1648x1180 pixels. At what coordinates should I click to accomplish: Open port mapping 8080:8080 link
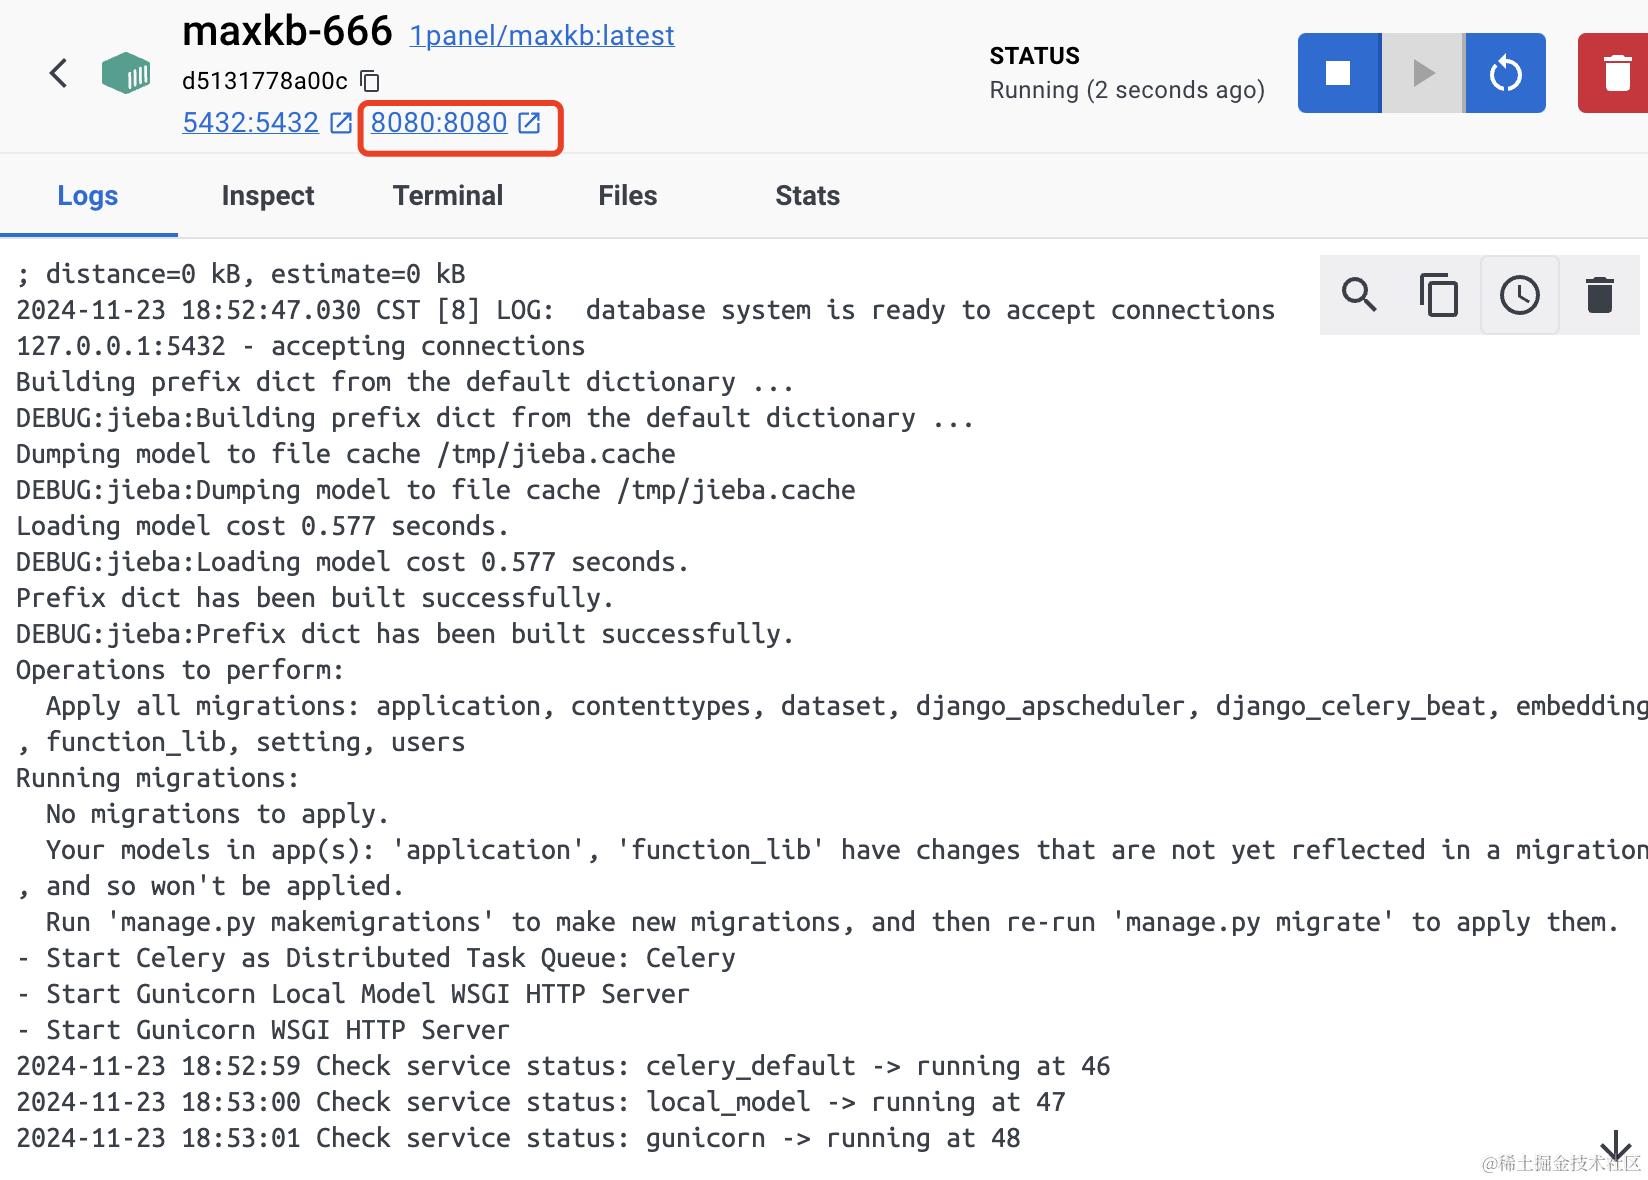coord(439,122)
